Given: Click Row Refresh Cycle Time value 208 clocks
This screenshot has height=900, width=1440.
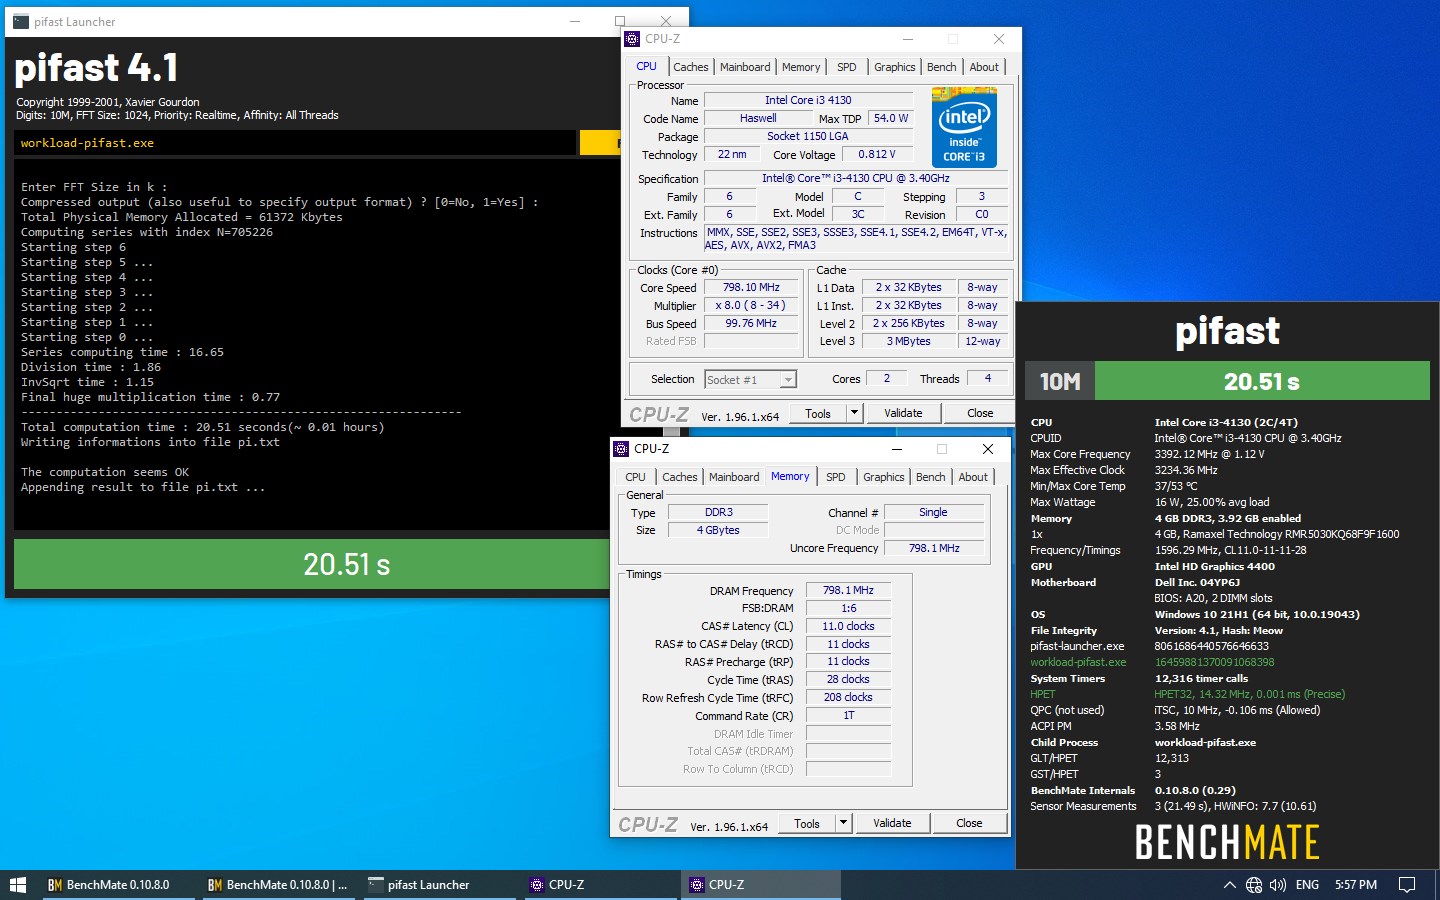Looking at the screenshot, I should [848, 697].
